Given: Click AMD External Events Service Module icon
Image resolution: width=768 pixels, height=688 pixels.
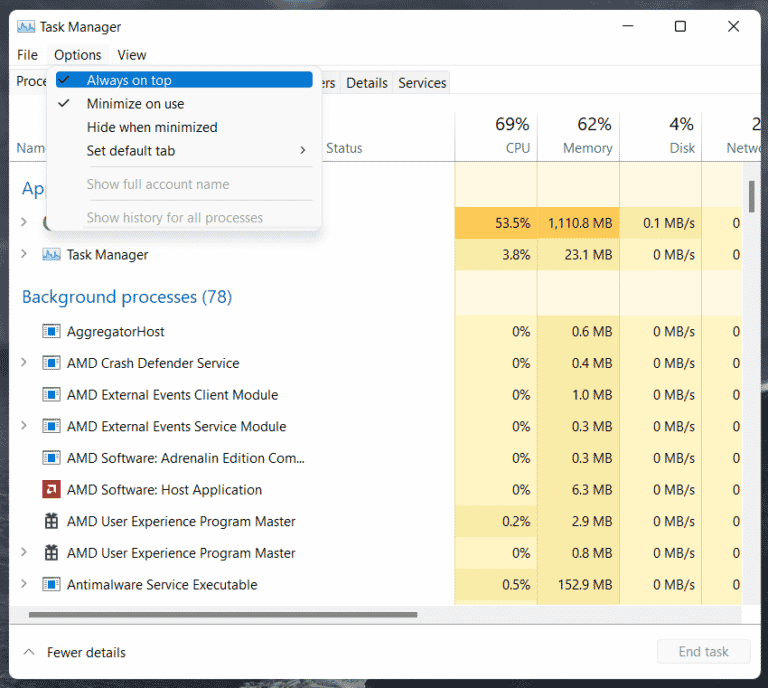Looking at the screenshot, I should tap(51, 427).
